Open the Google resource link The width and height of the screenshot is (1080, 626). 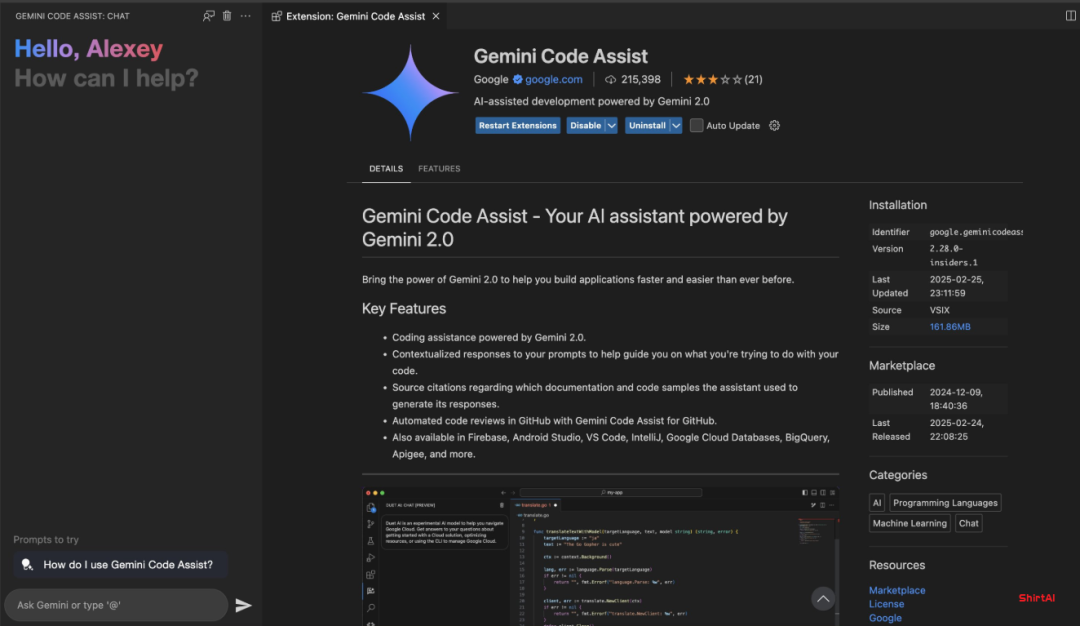pos(885,618)
